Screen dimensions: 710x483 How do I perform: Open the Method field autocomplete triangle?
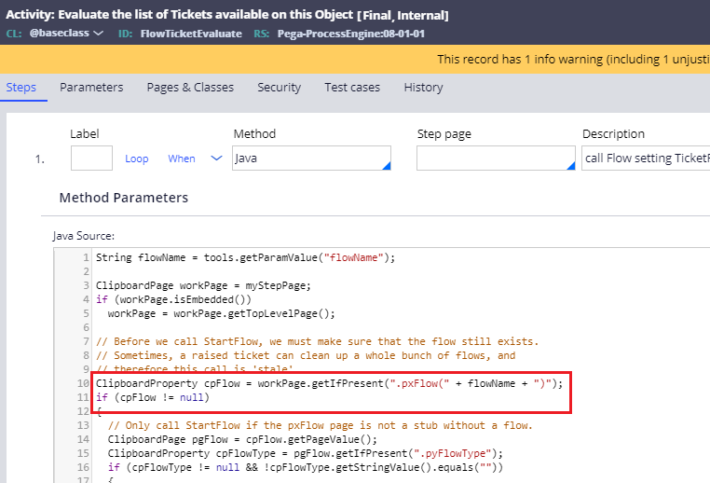tap(385, 166)
